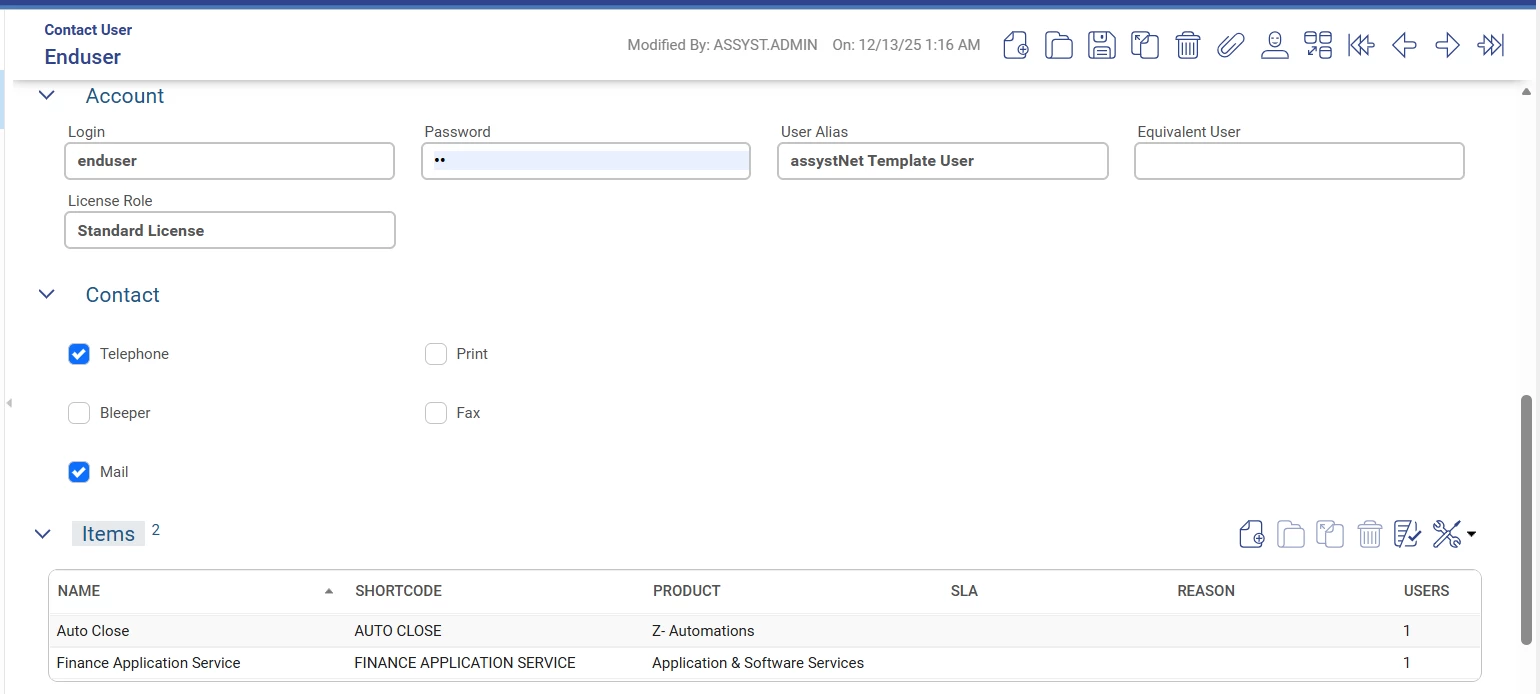Screen dimensions: 1540x694
Task: Enable the Bleeper checkbox
Action: point(79,413)
